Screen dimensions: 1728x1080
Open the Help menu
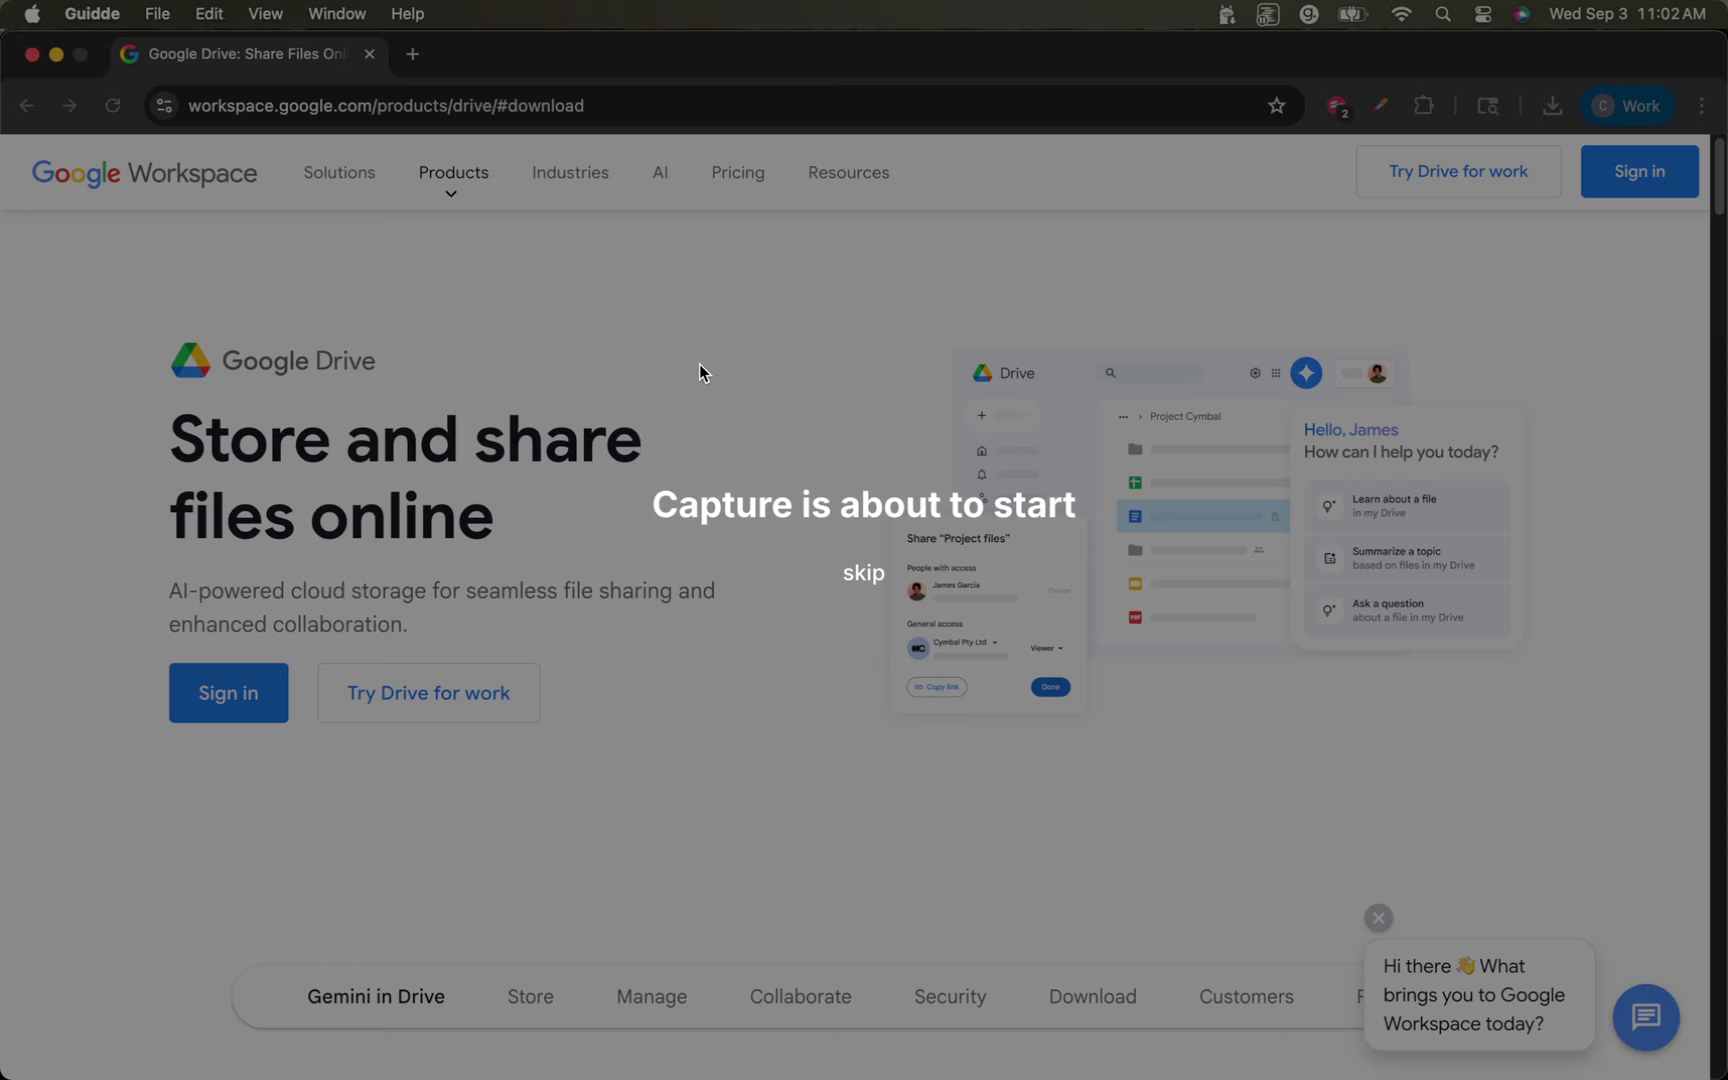click(407, 14)
